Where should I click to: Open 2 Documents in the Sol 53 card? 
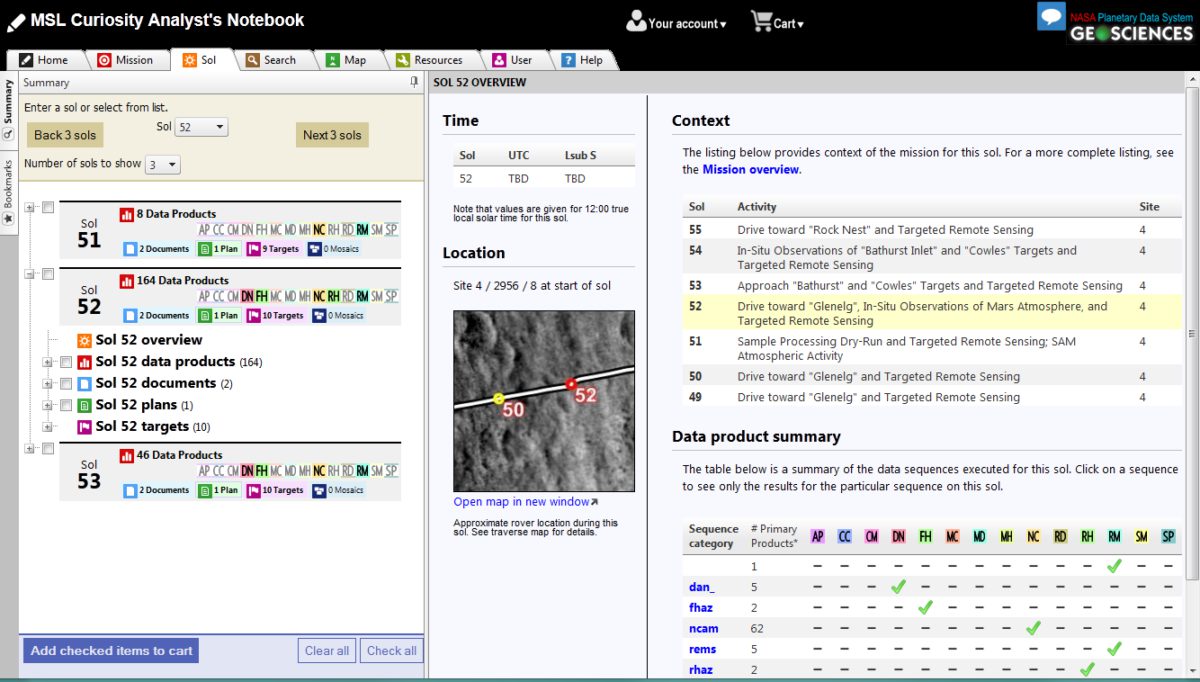coord(157,490)
